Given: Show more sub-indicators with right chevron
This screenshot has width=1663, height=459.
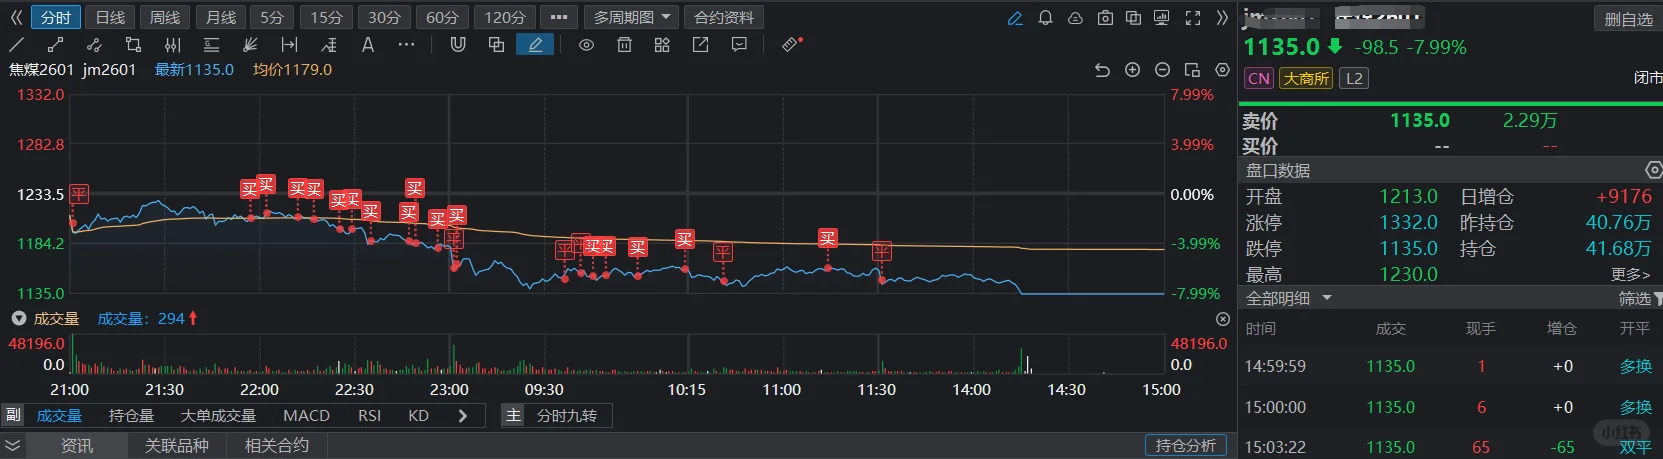Looking at the screenshot, I should (462, 416).
